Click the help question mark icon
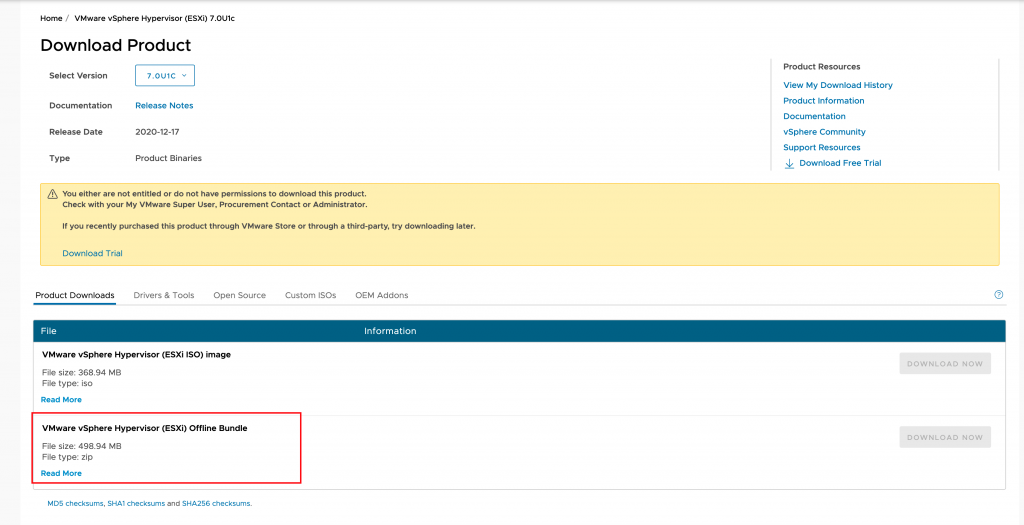This screenshot has height=525, width=1024. pos(998,294)
